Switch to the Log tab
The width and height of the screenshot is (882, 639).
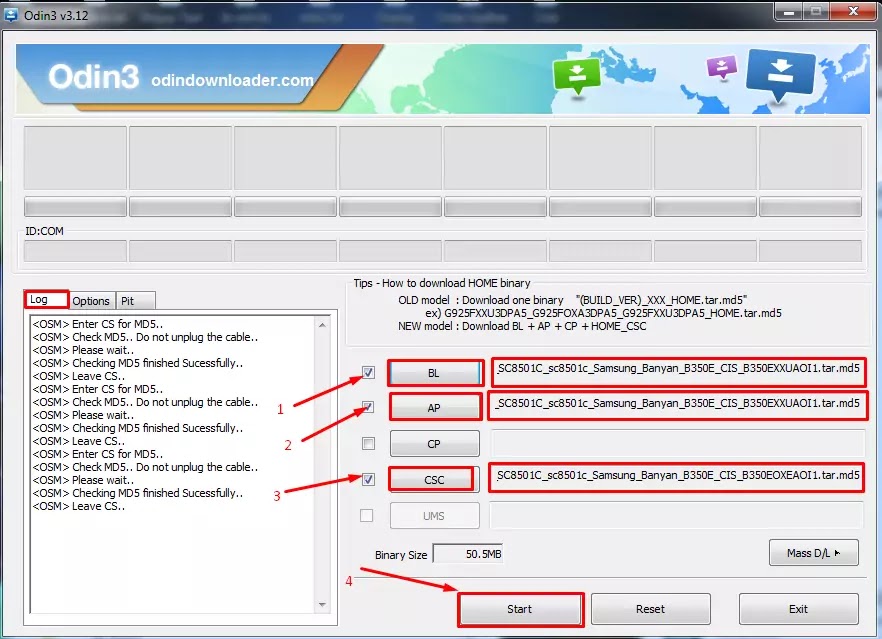[46, 299]
